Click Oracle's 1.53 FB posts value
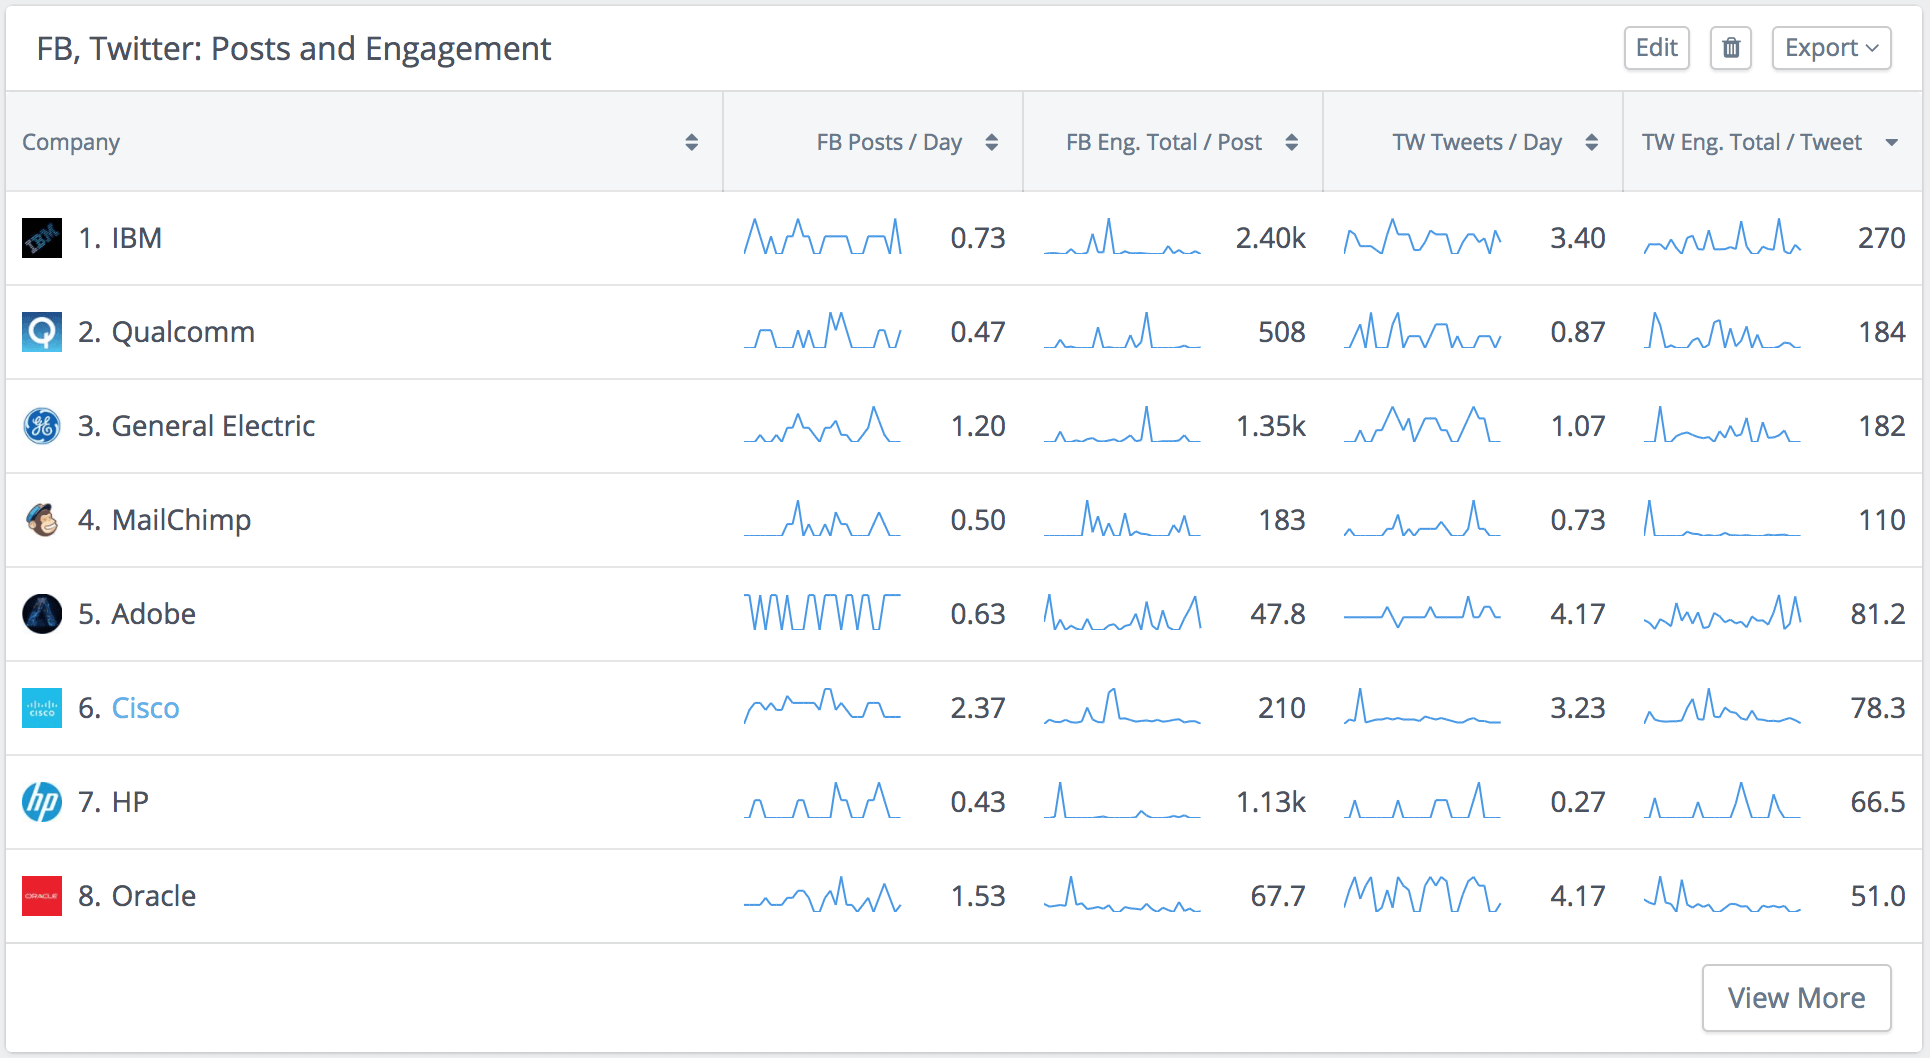This screenshot has width=1930, height=1058. pyautogui.click(x=978, y=896)
